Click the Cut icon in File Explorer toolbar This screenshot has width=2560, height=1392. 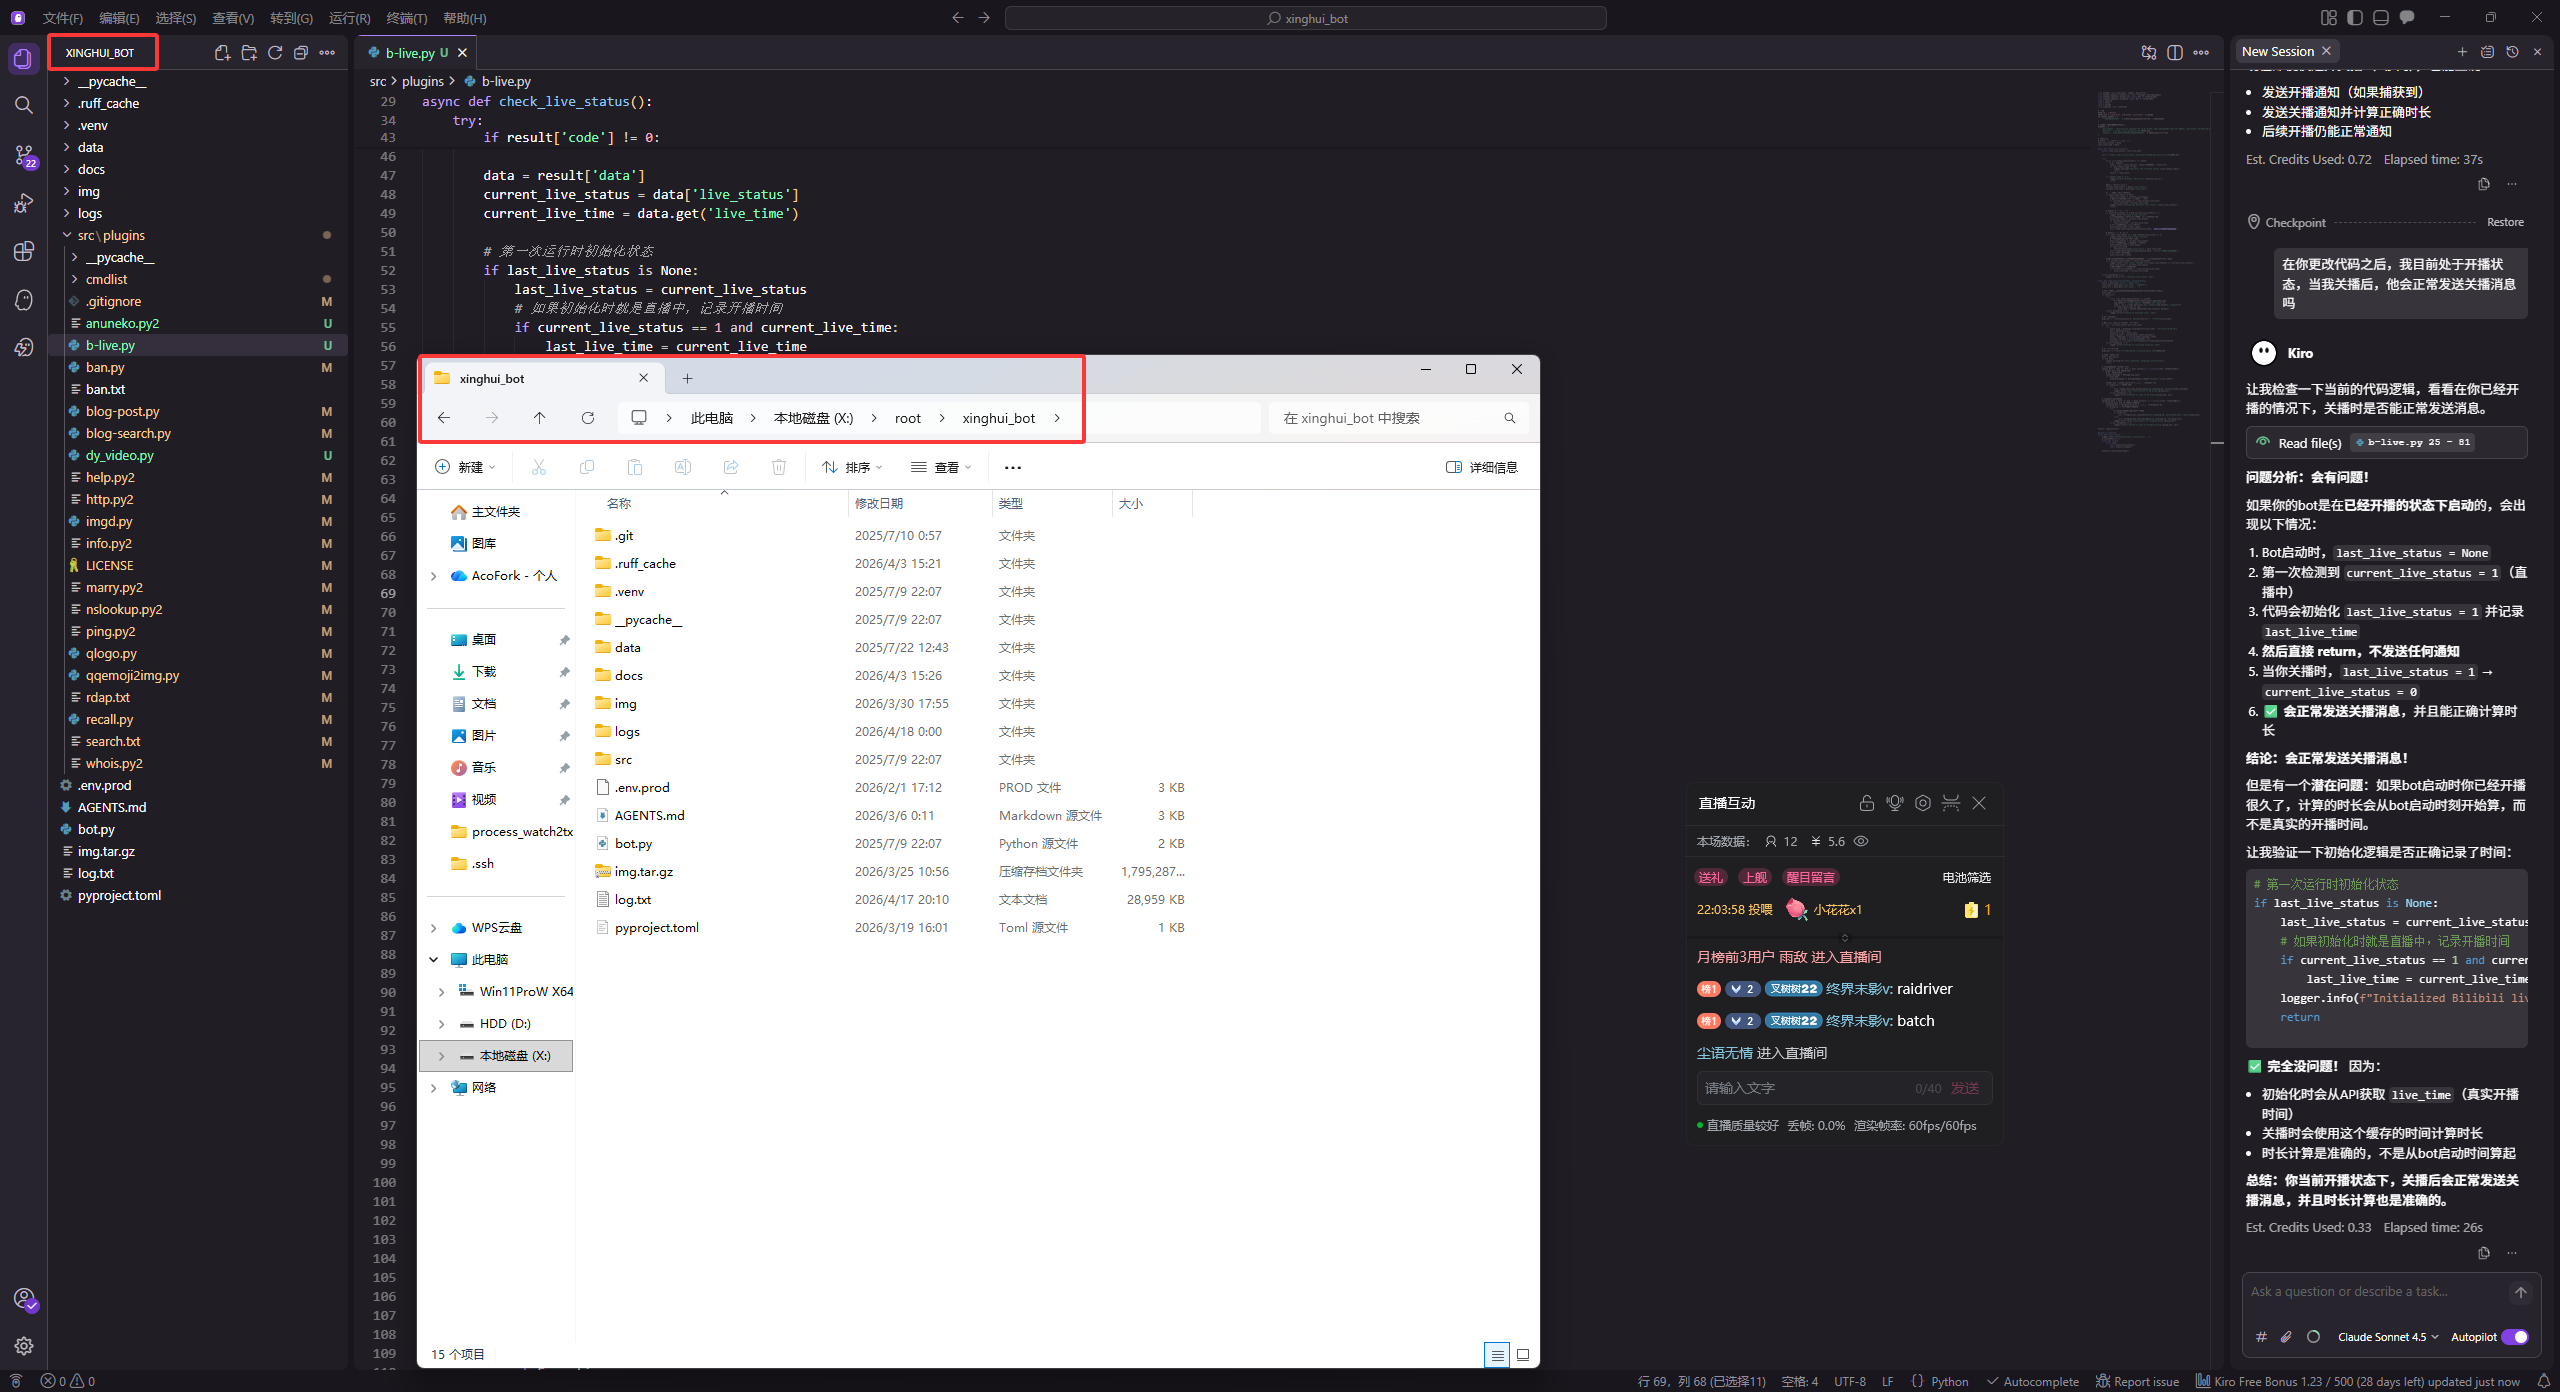click(x=539, y=467)
